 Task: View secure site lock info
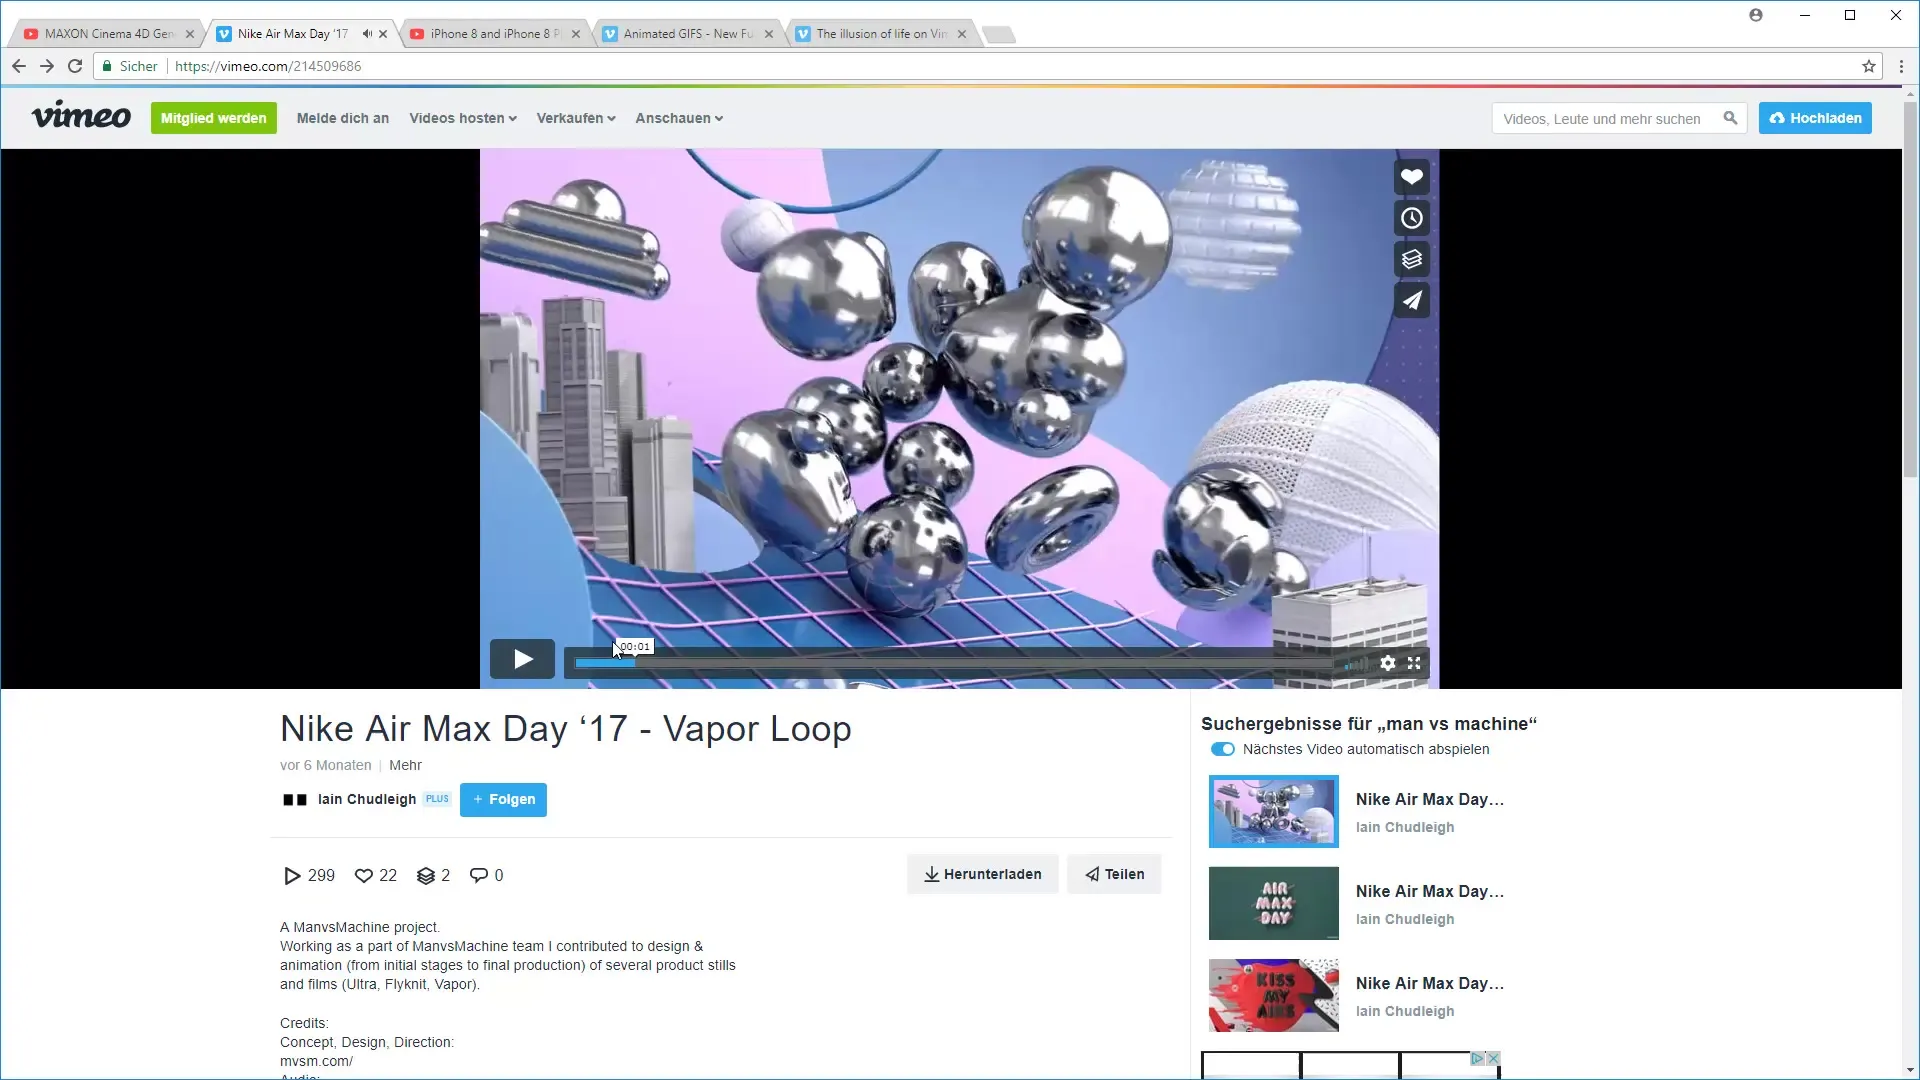[108, 66]
